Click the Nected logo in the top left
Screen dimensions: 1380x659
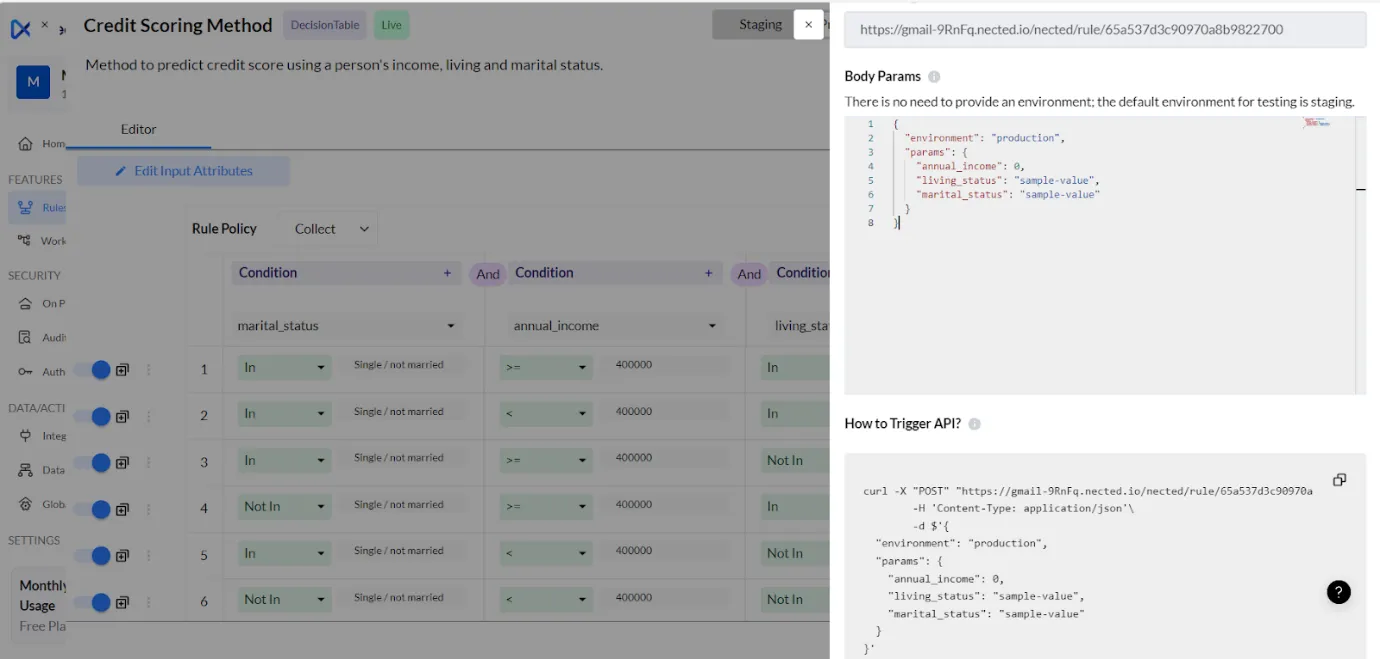21,29
